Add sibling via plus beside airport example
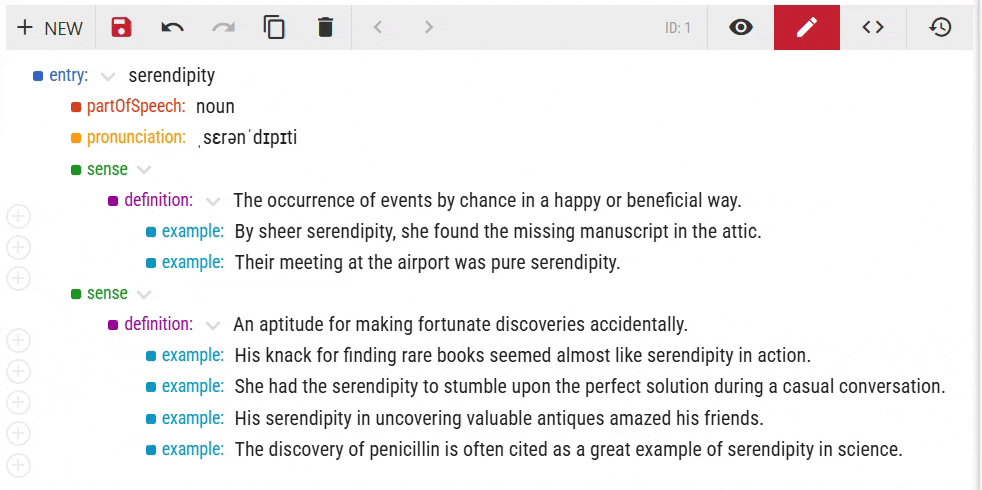 [x=18, y=278]
